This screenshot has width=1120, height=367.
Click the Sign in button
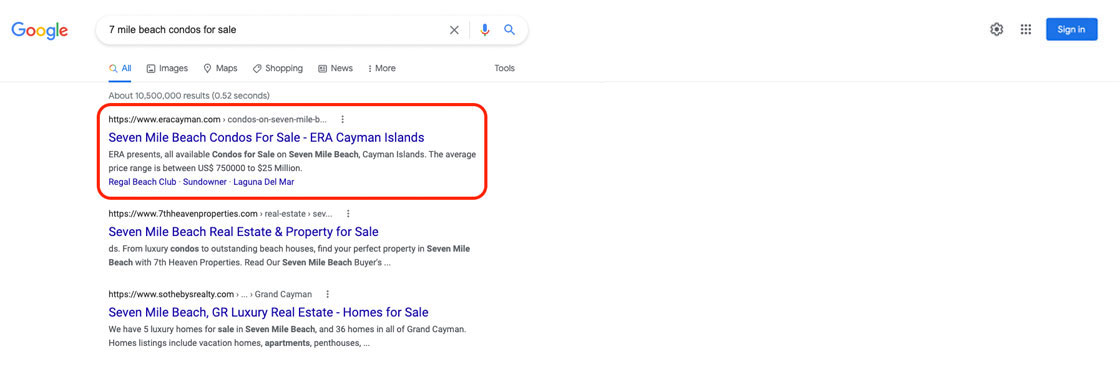click(1071, 29)
